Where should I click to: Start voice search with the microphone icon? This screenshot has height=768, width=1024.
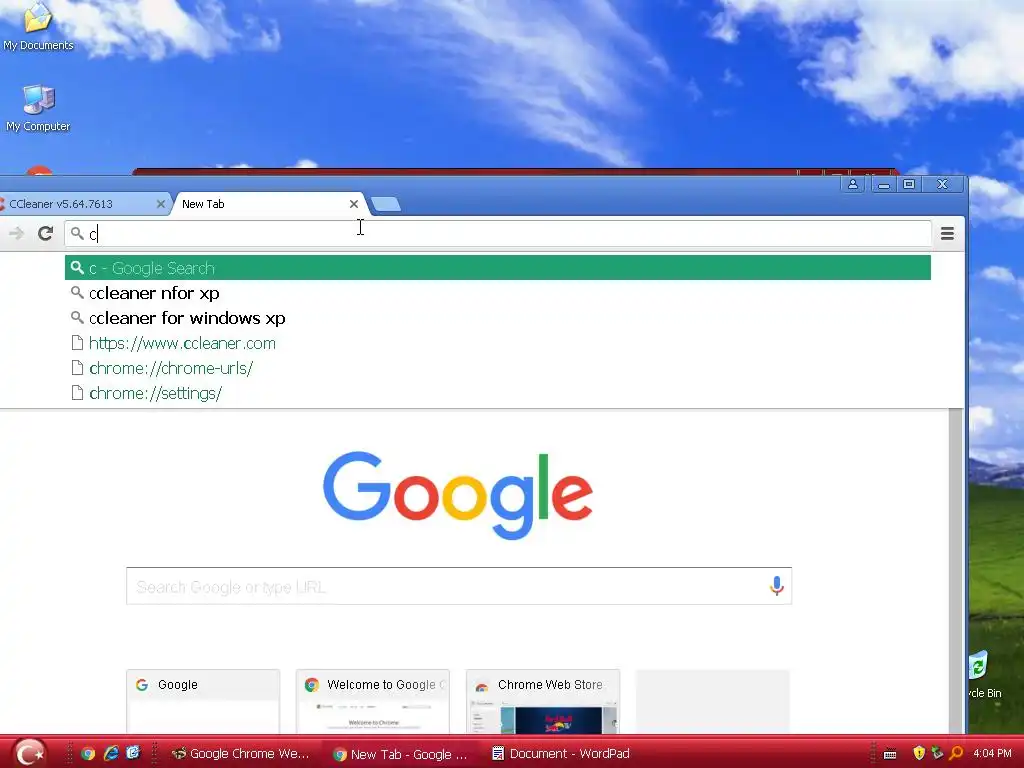coord(776,586)
